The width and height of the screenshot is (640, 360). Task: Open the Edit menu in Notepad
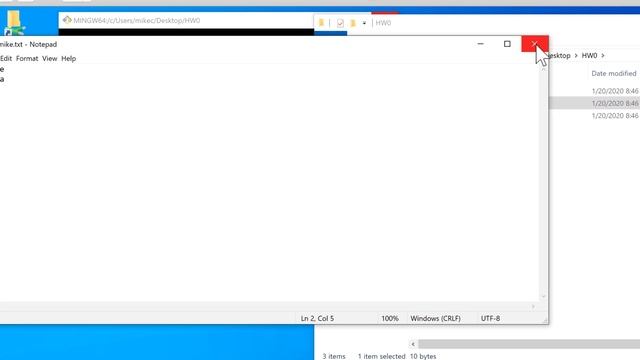[x=6, y=58]
